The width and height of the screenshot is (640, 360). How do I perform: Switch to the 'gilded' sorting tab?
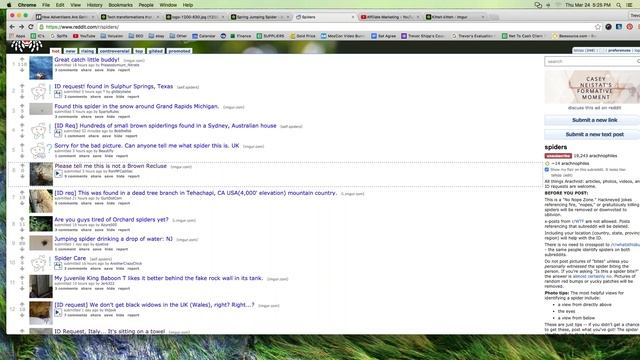[x=156, y=51]
